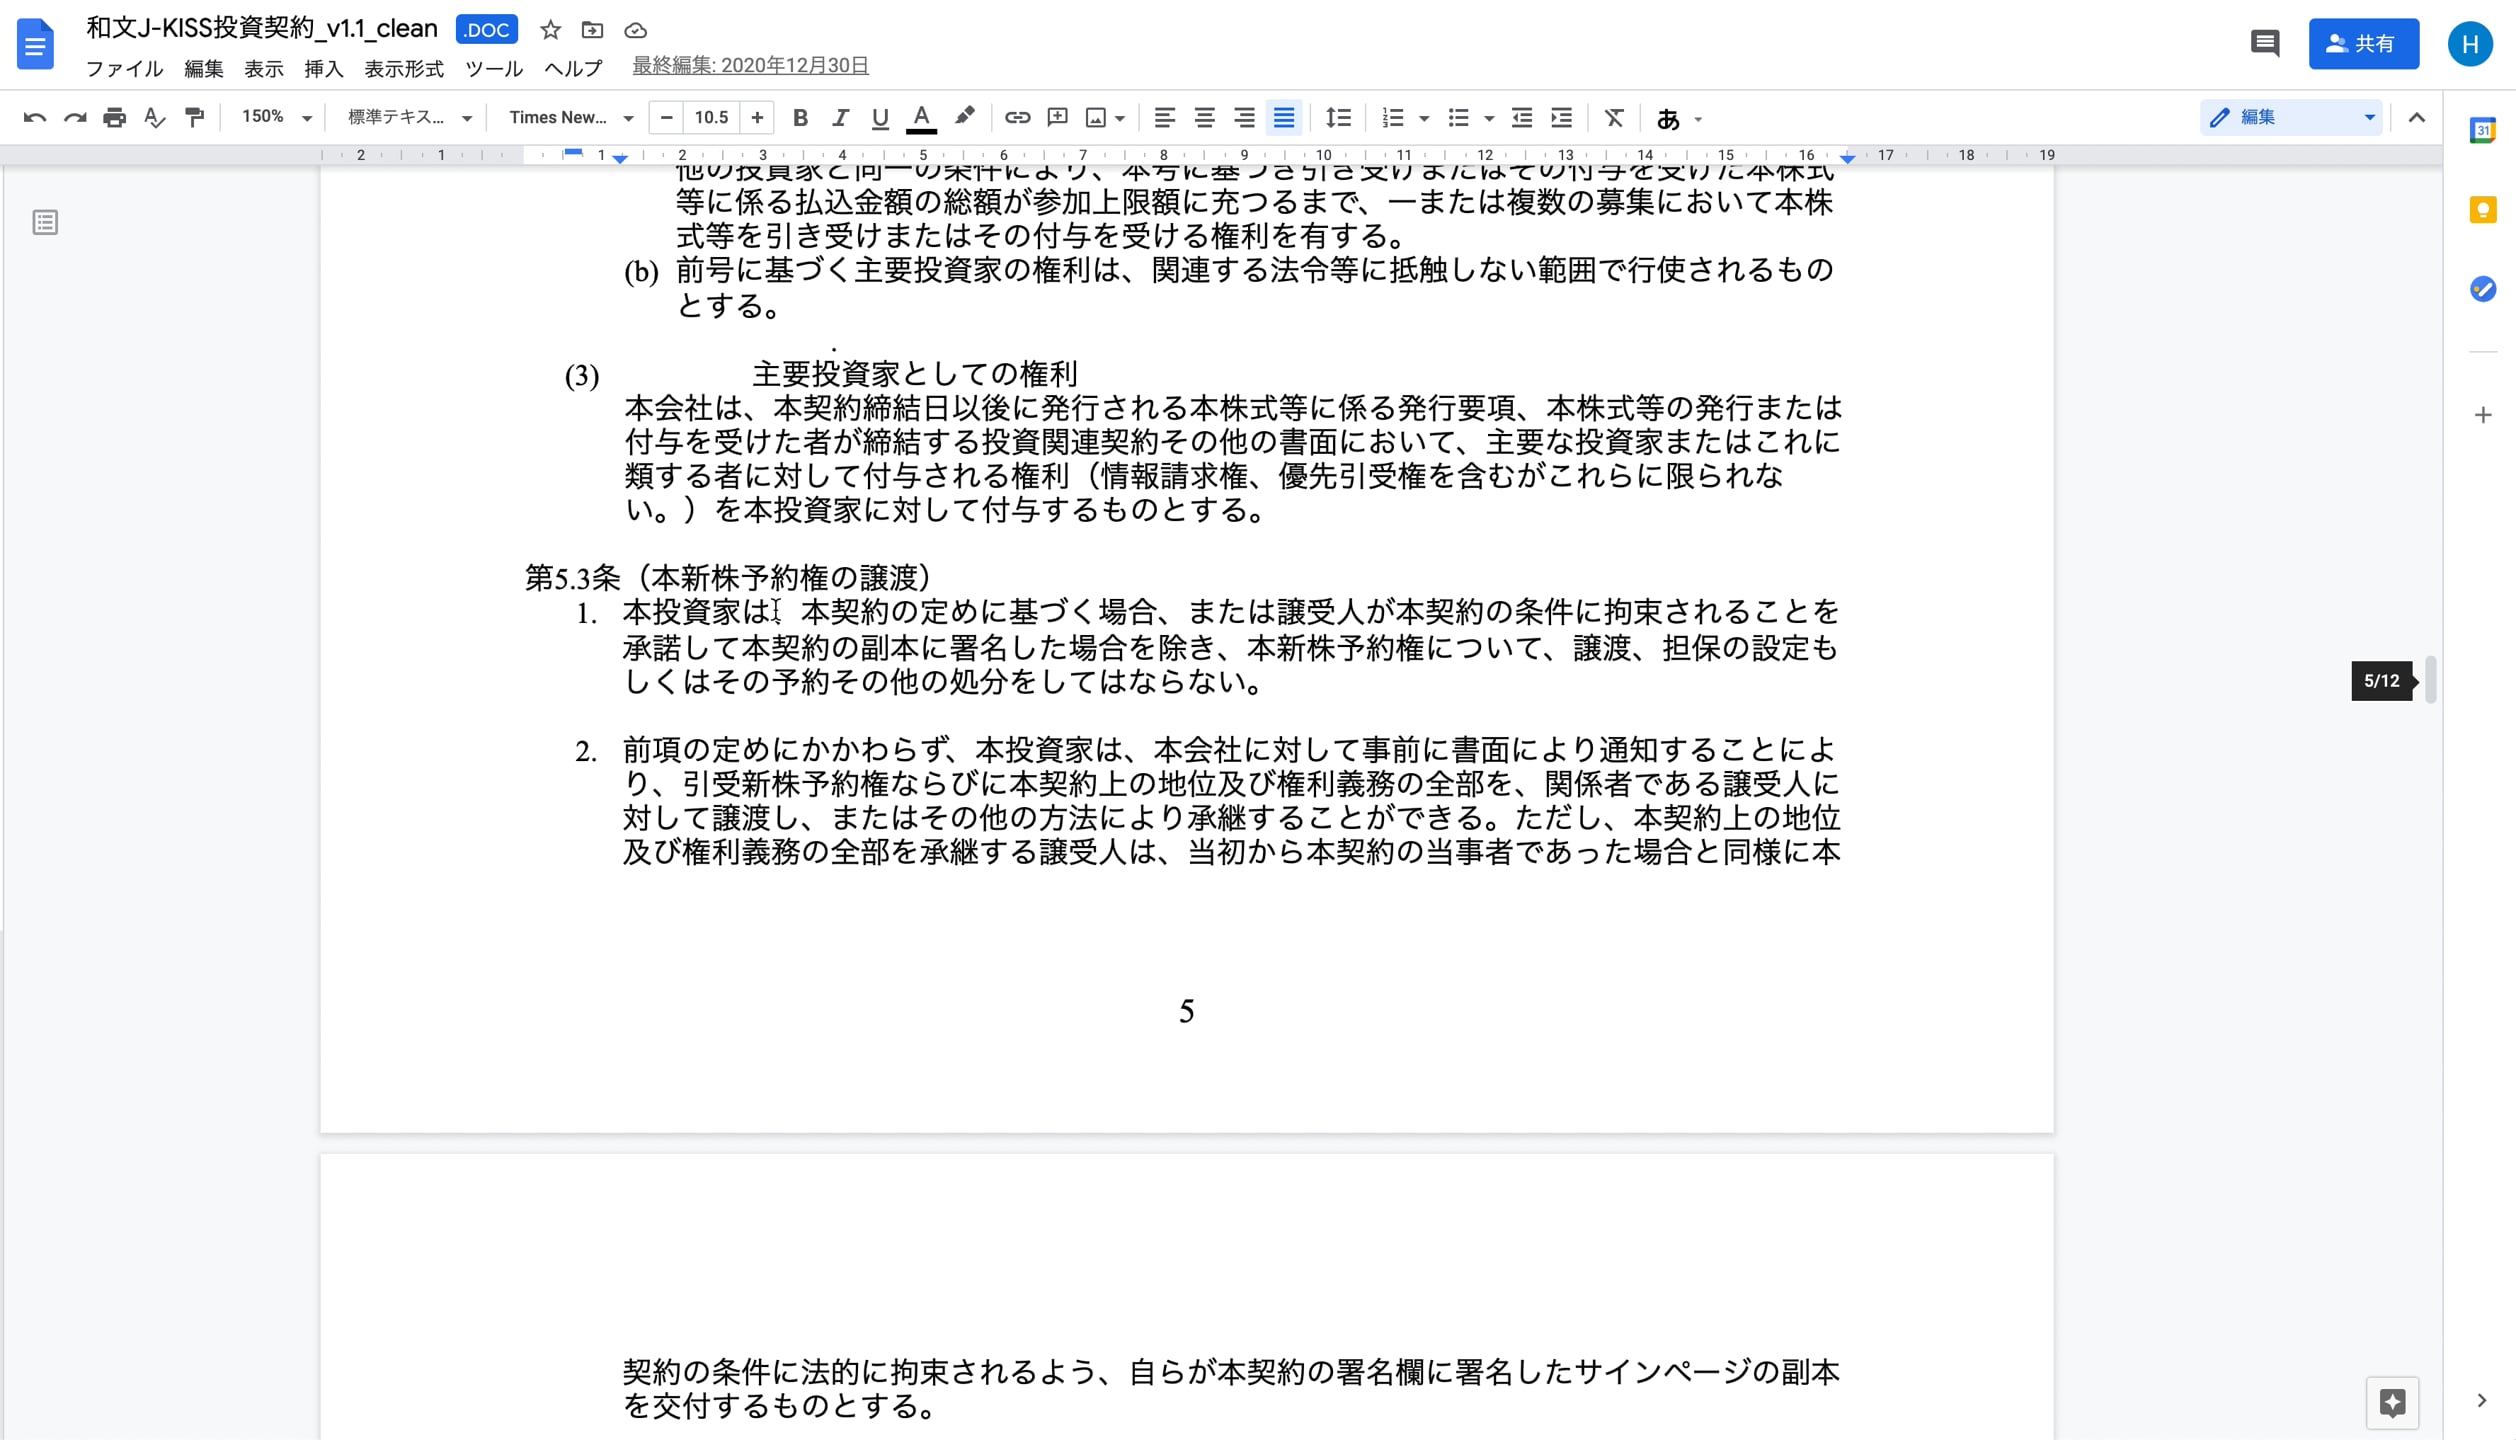The height and width of the screenshot is (1440, 2516).
Task: Open the print dialog
Action: (x=114, y=117)
